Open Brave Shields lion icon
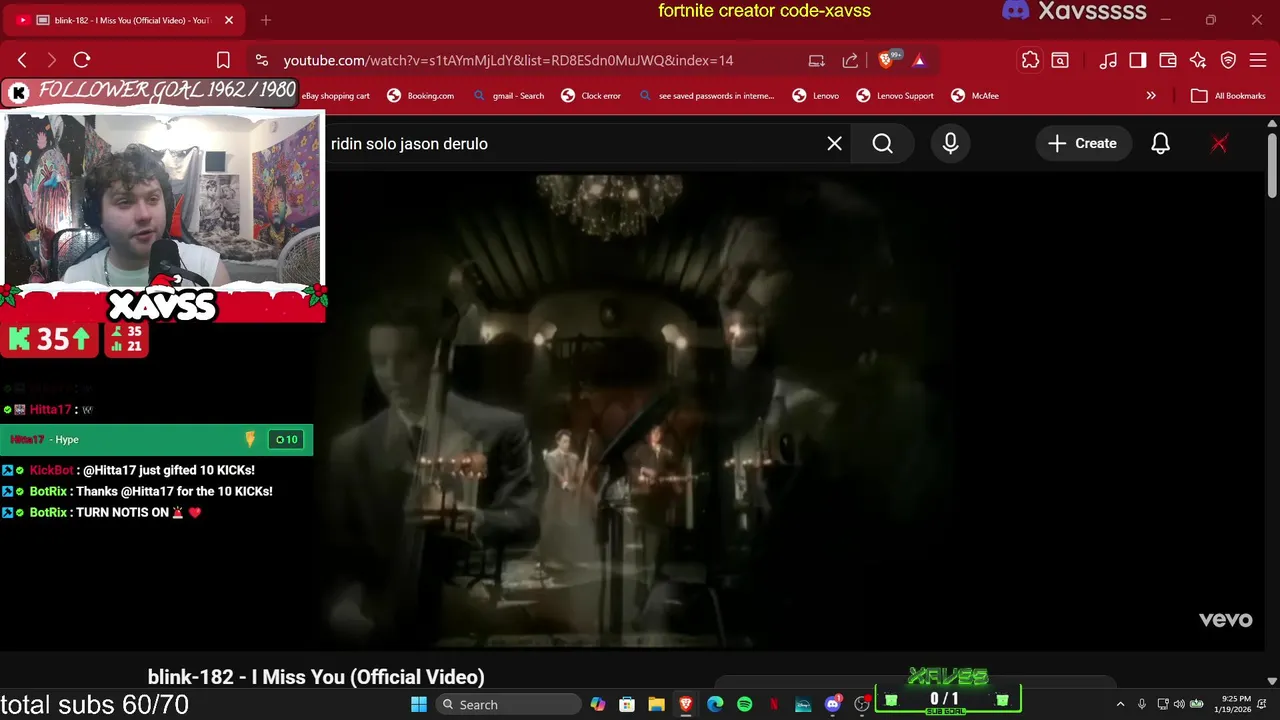Viewport: 1280px width, 720px height. coord(885,60)
